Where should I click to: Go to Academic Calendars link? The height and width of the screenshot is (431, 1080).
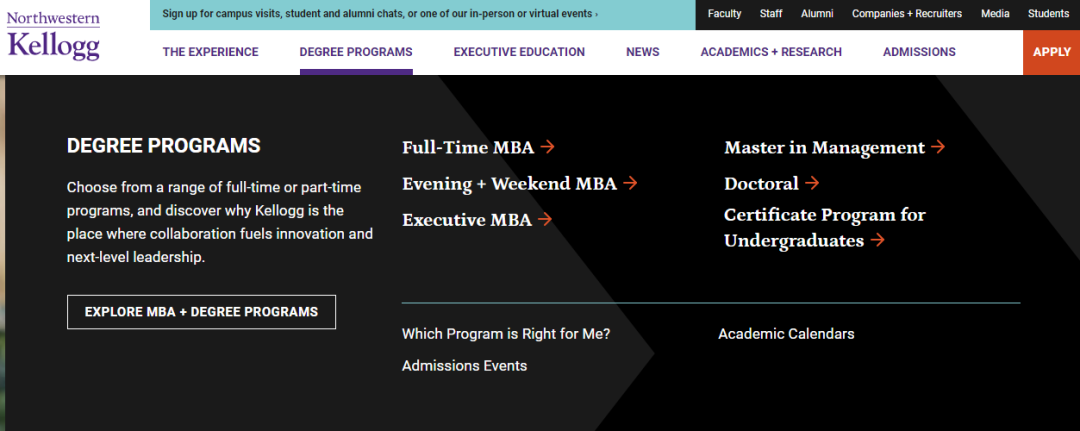786,334
